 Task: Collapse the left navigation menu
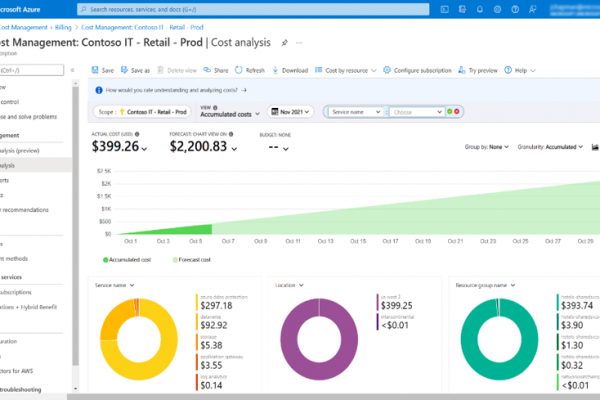click(72, 70)
